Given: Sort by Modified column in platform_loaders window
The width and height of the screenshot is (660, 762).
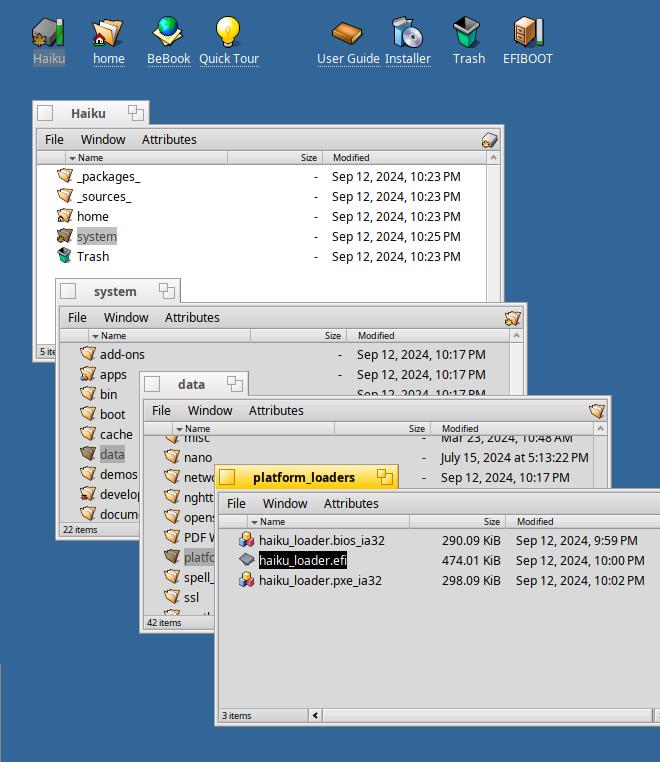Looking at the screenshot, I should [583, 521].
